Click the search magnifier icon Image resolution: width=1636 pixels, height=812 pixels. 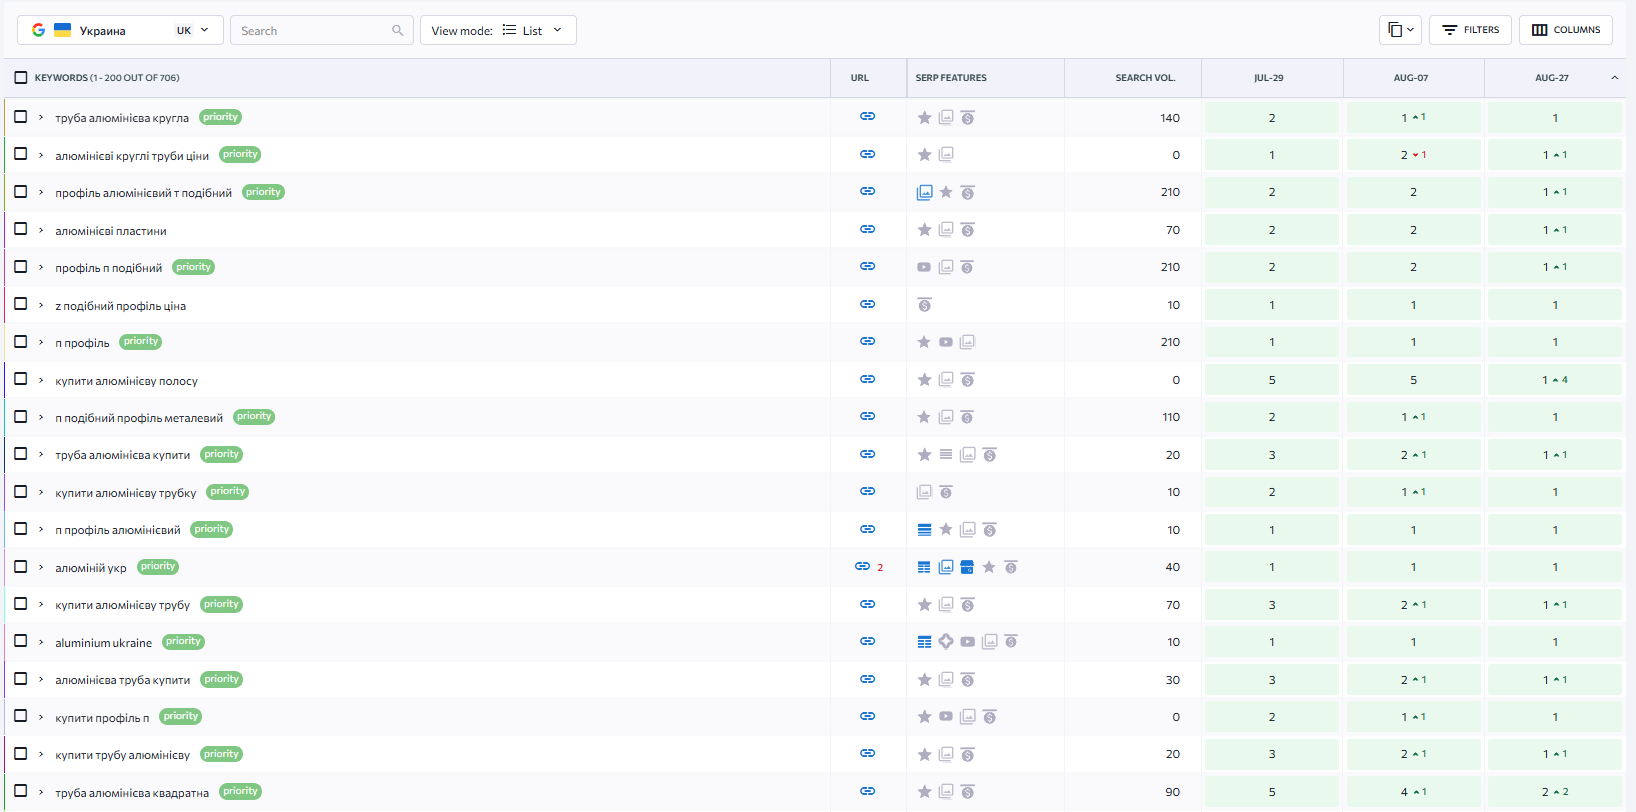(397, 31)
